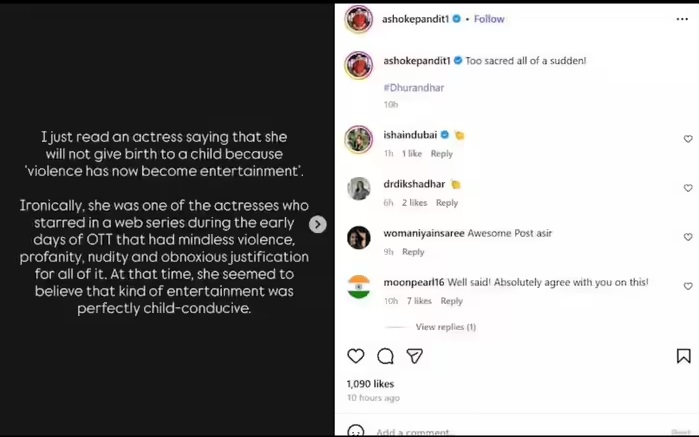This screenshot has height=437, width=699.
Task: Follow ashokepandit1 from the header
Action: (x=489, y=19)
